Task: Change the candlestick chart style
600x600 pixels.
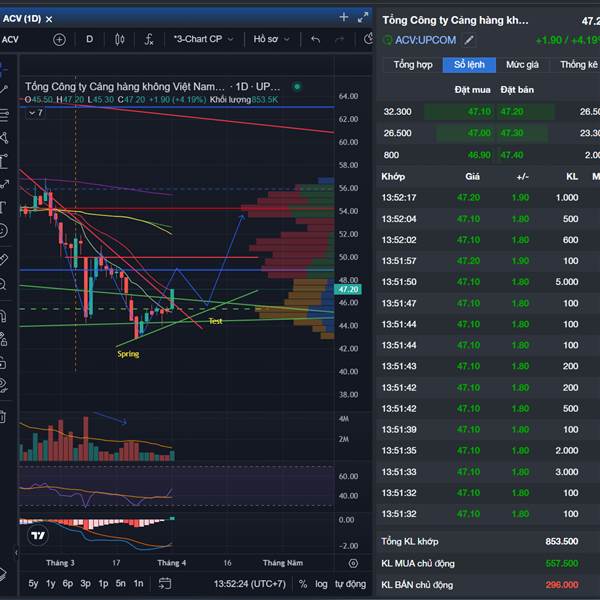Action: tap(120, 39)
